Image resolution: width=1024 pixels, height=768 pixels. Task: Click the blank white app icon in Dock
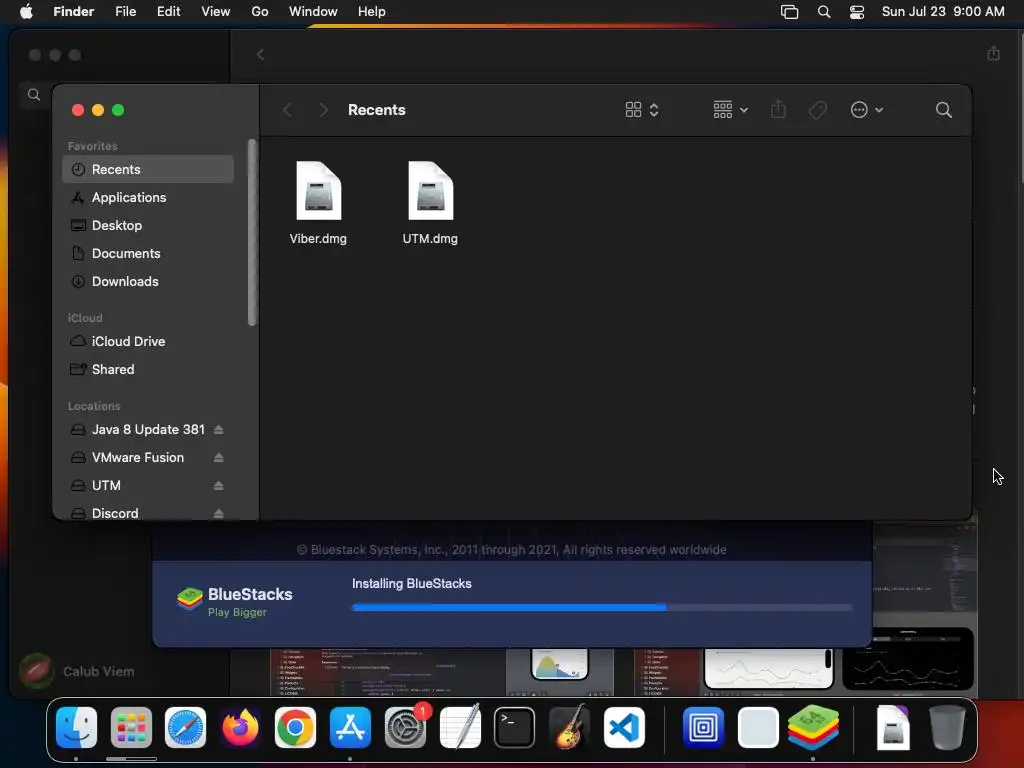[x=758, y=728]
